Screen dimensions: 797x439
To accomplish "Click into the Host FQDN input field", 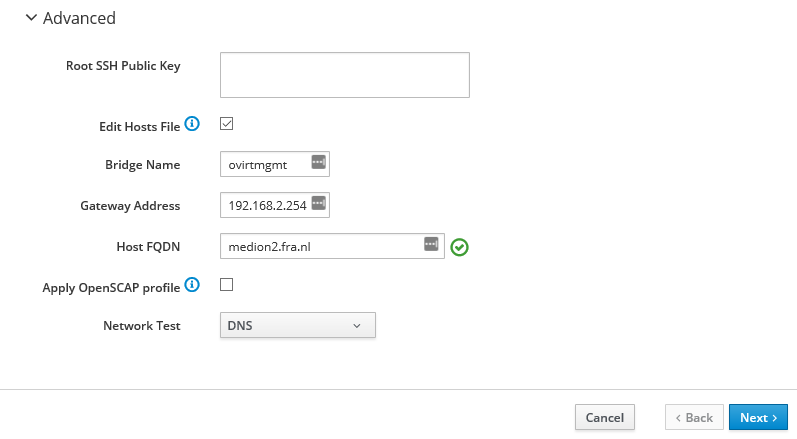I will pyautogui.click(x=320, y=245).
